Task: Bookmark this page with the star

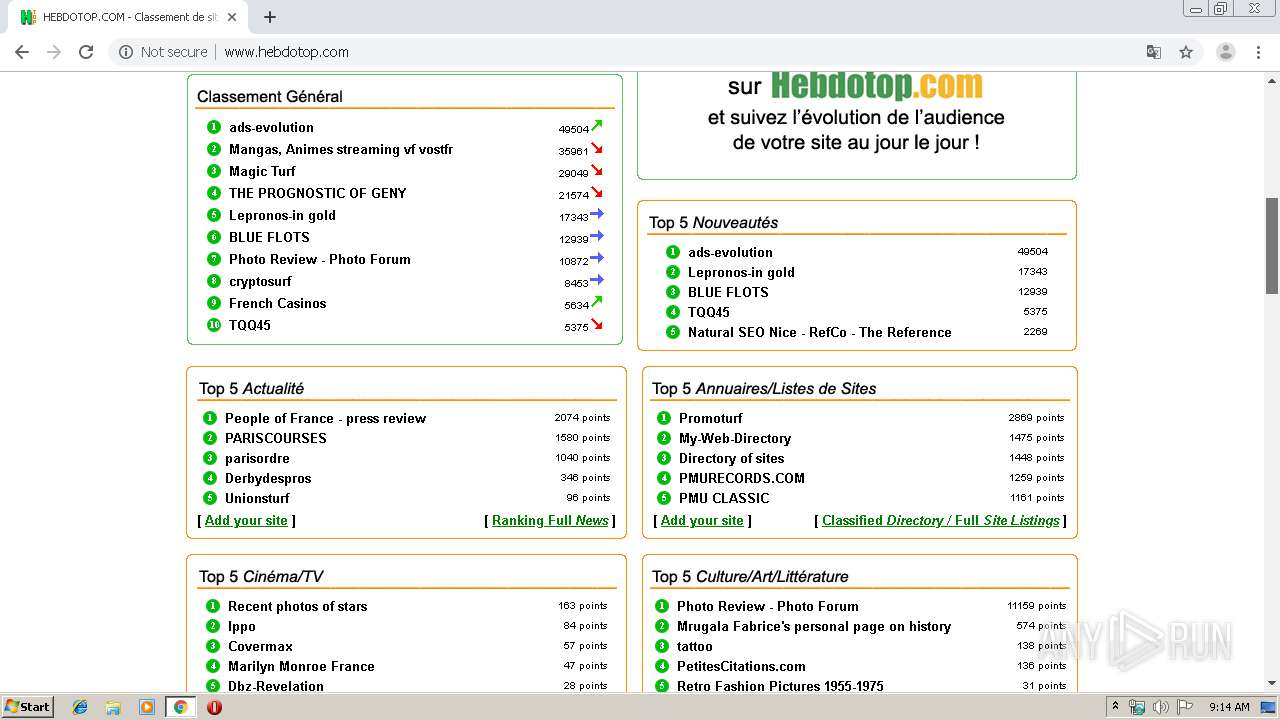Action: pos(1186,52)
